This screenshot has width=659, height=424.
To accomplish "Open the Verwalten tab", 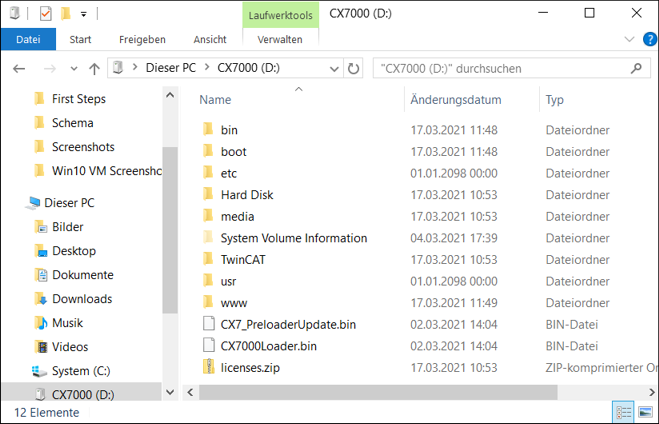I will tap(280, 40).
